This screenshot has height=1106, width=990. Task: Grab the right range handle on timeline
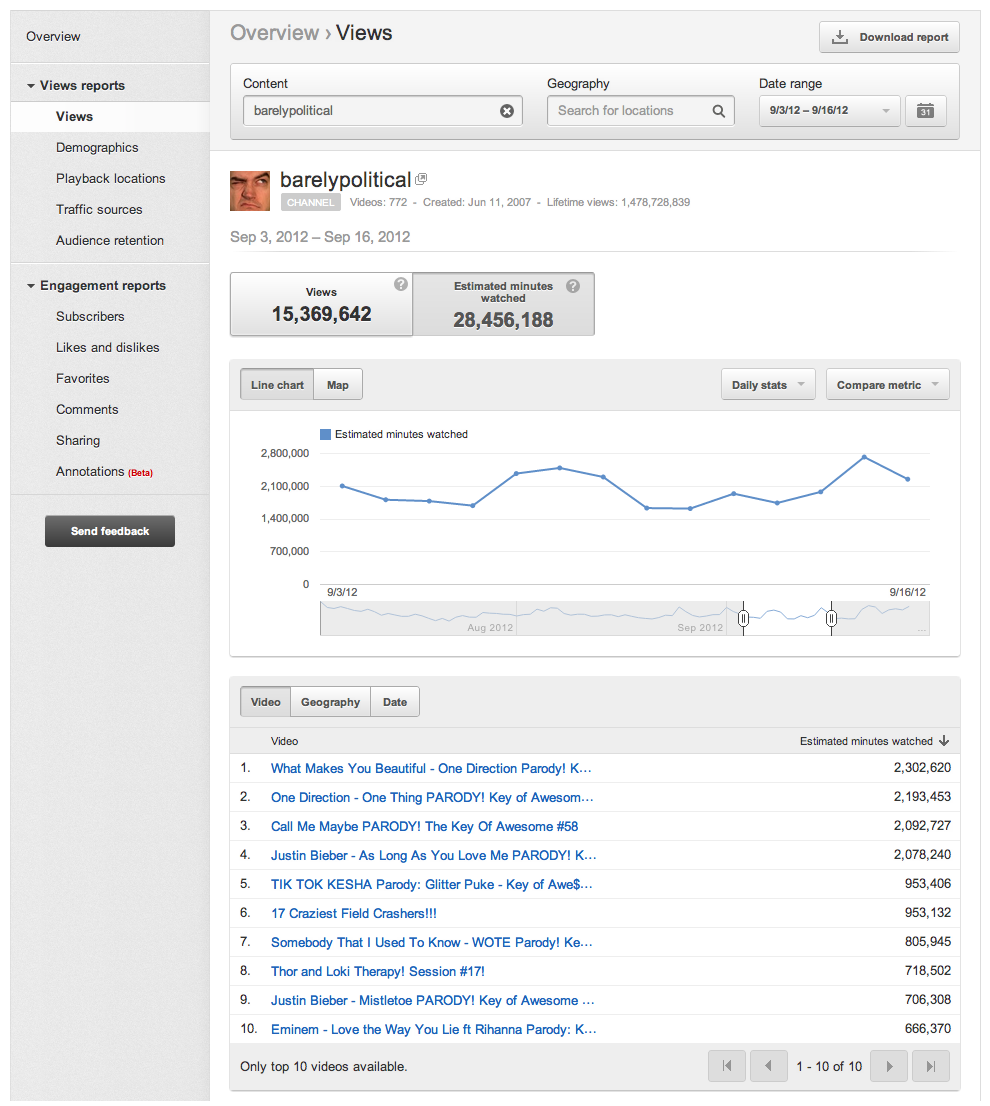click(831, 619)
